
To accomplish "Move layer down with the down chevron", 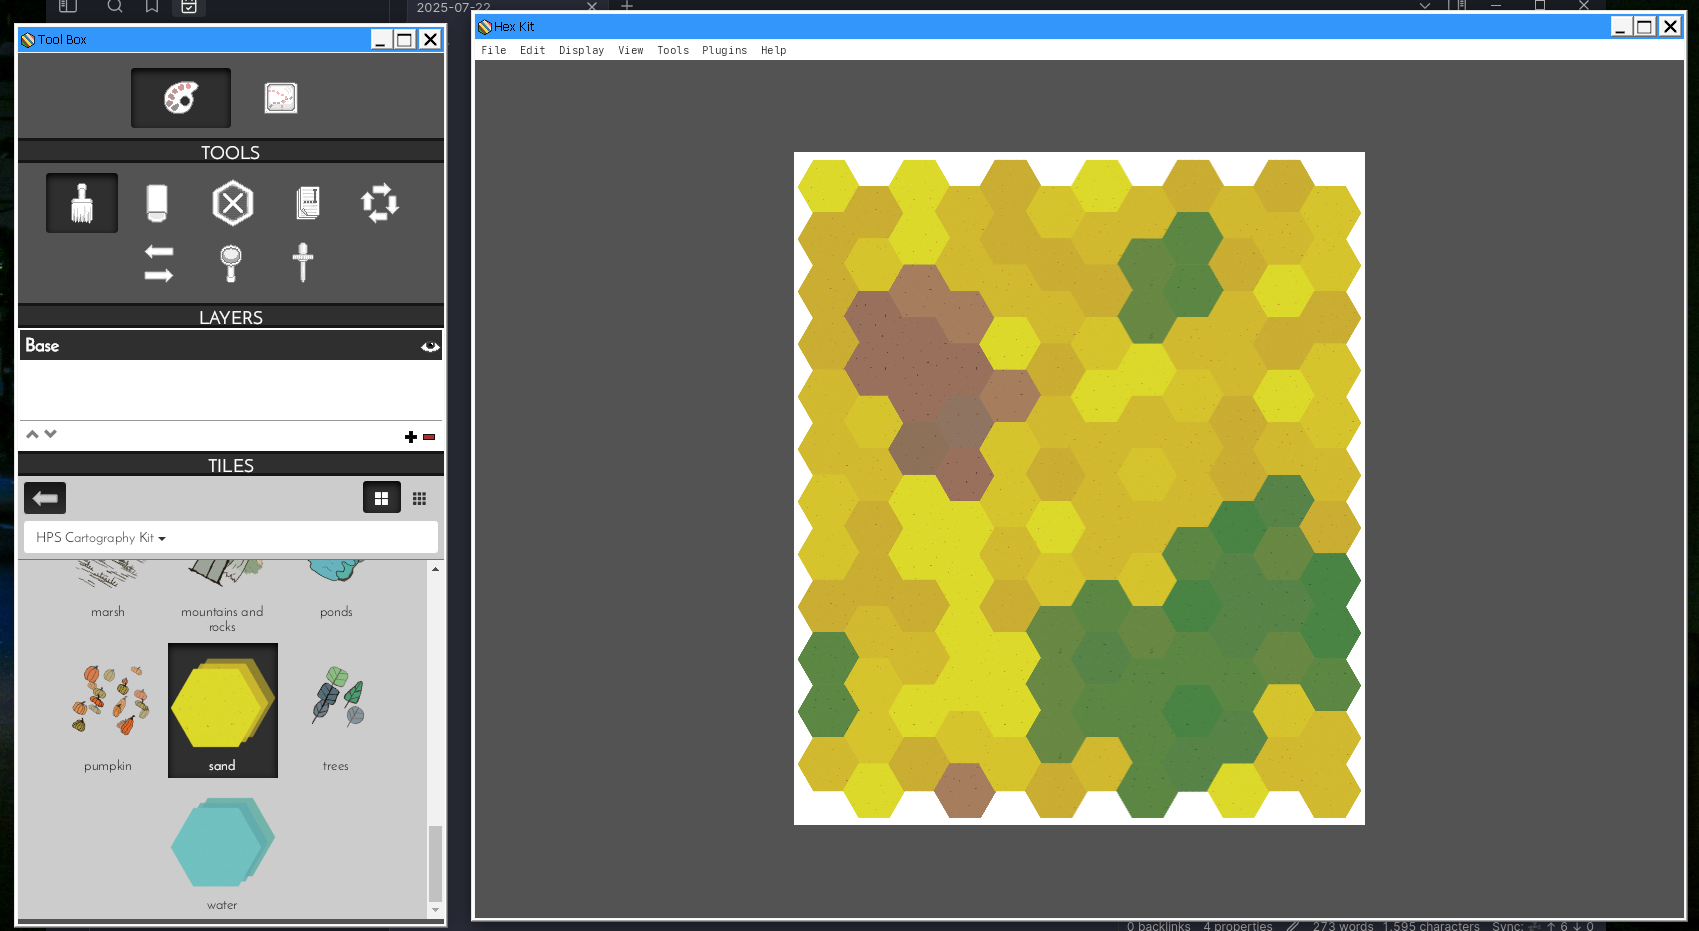I will pyautogui.click(x=51, y=434).
